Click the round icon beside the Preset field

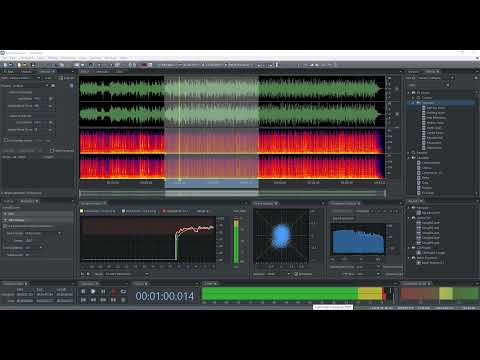click(71, 86)
